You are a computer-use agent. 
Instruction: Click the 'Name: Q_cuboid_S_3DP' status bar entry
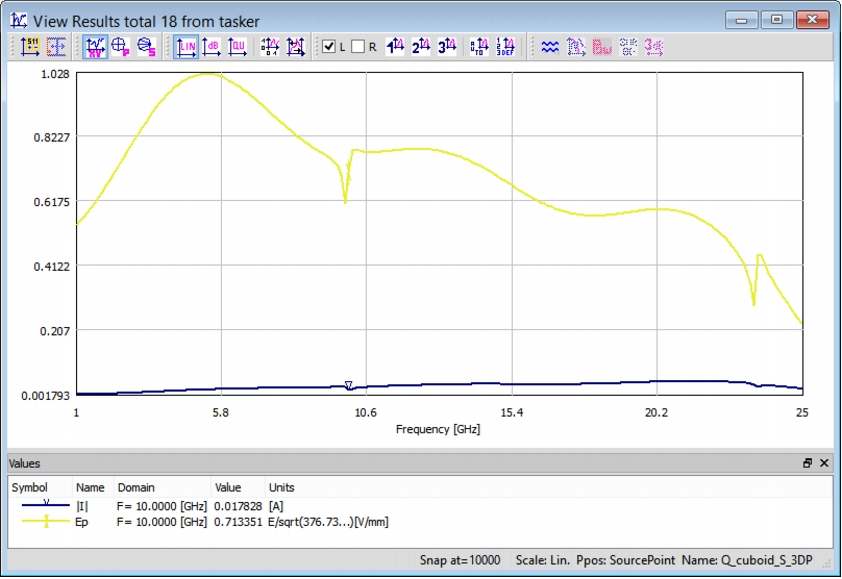tap(747, 560)
